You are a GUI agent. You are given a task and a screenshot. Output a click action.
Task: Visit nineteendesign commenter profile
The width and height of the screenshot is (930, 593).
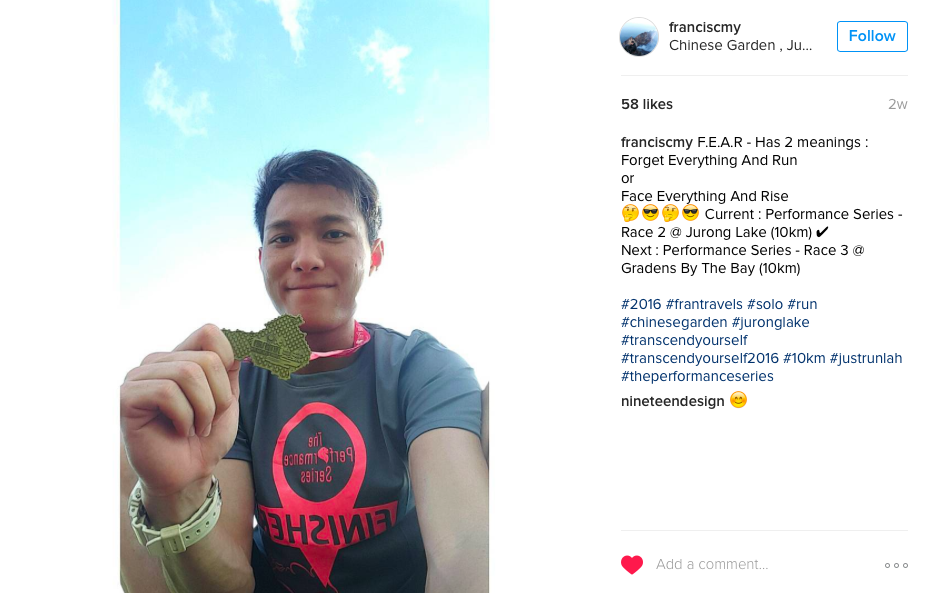click(x=673, y=401)
